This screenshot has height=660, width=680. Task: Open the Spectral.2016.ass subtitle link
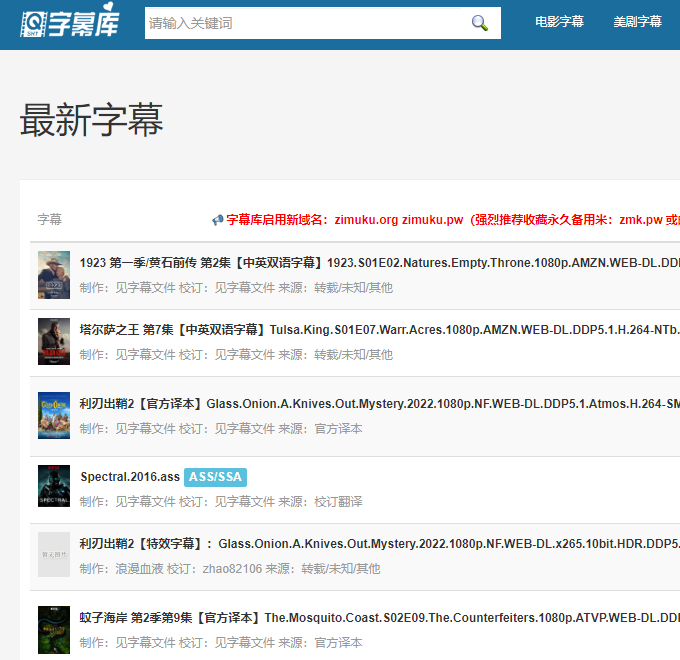pyautogui.click(x=130, y=477)
